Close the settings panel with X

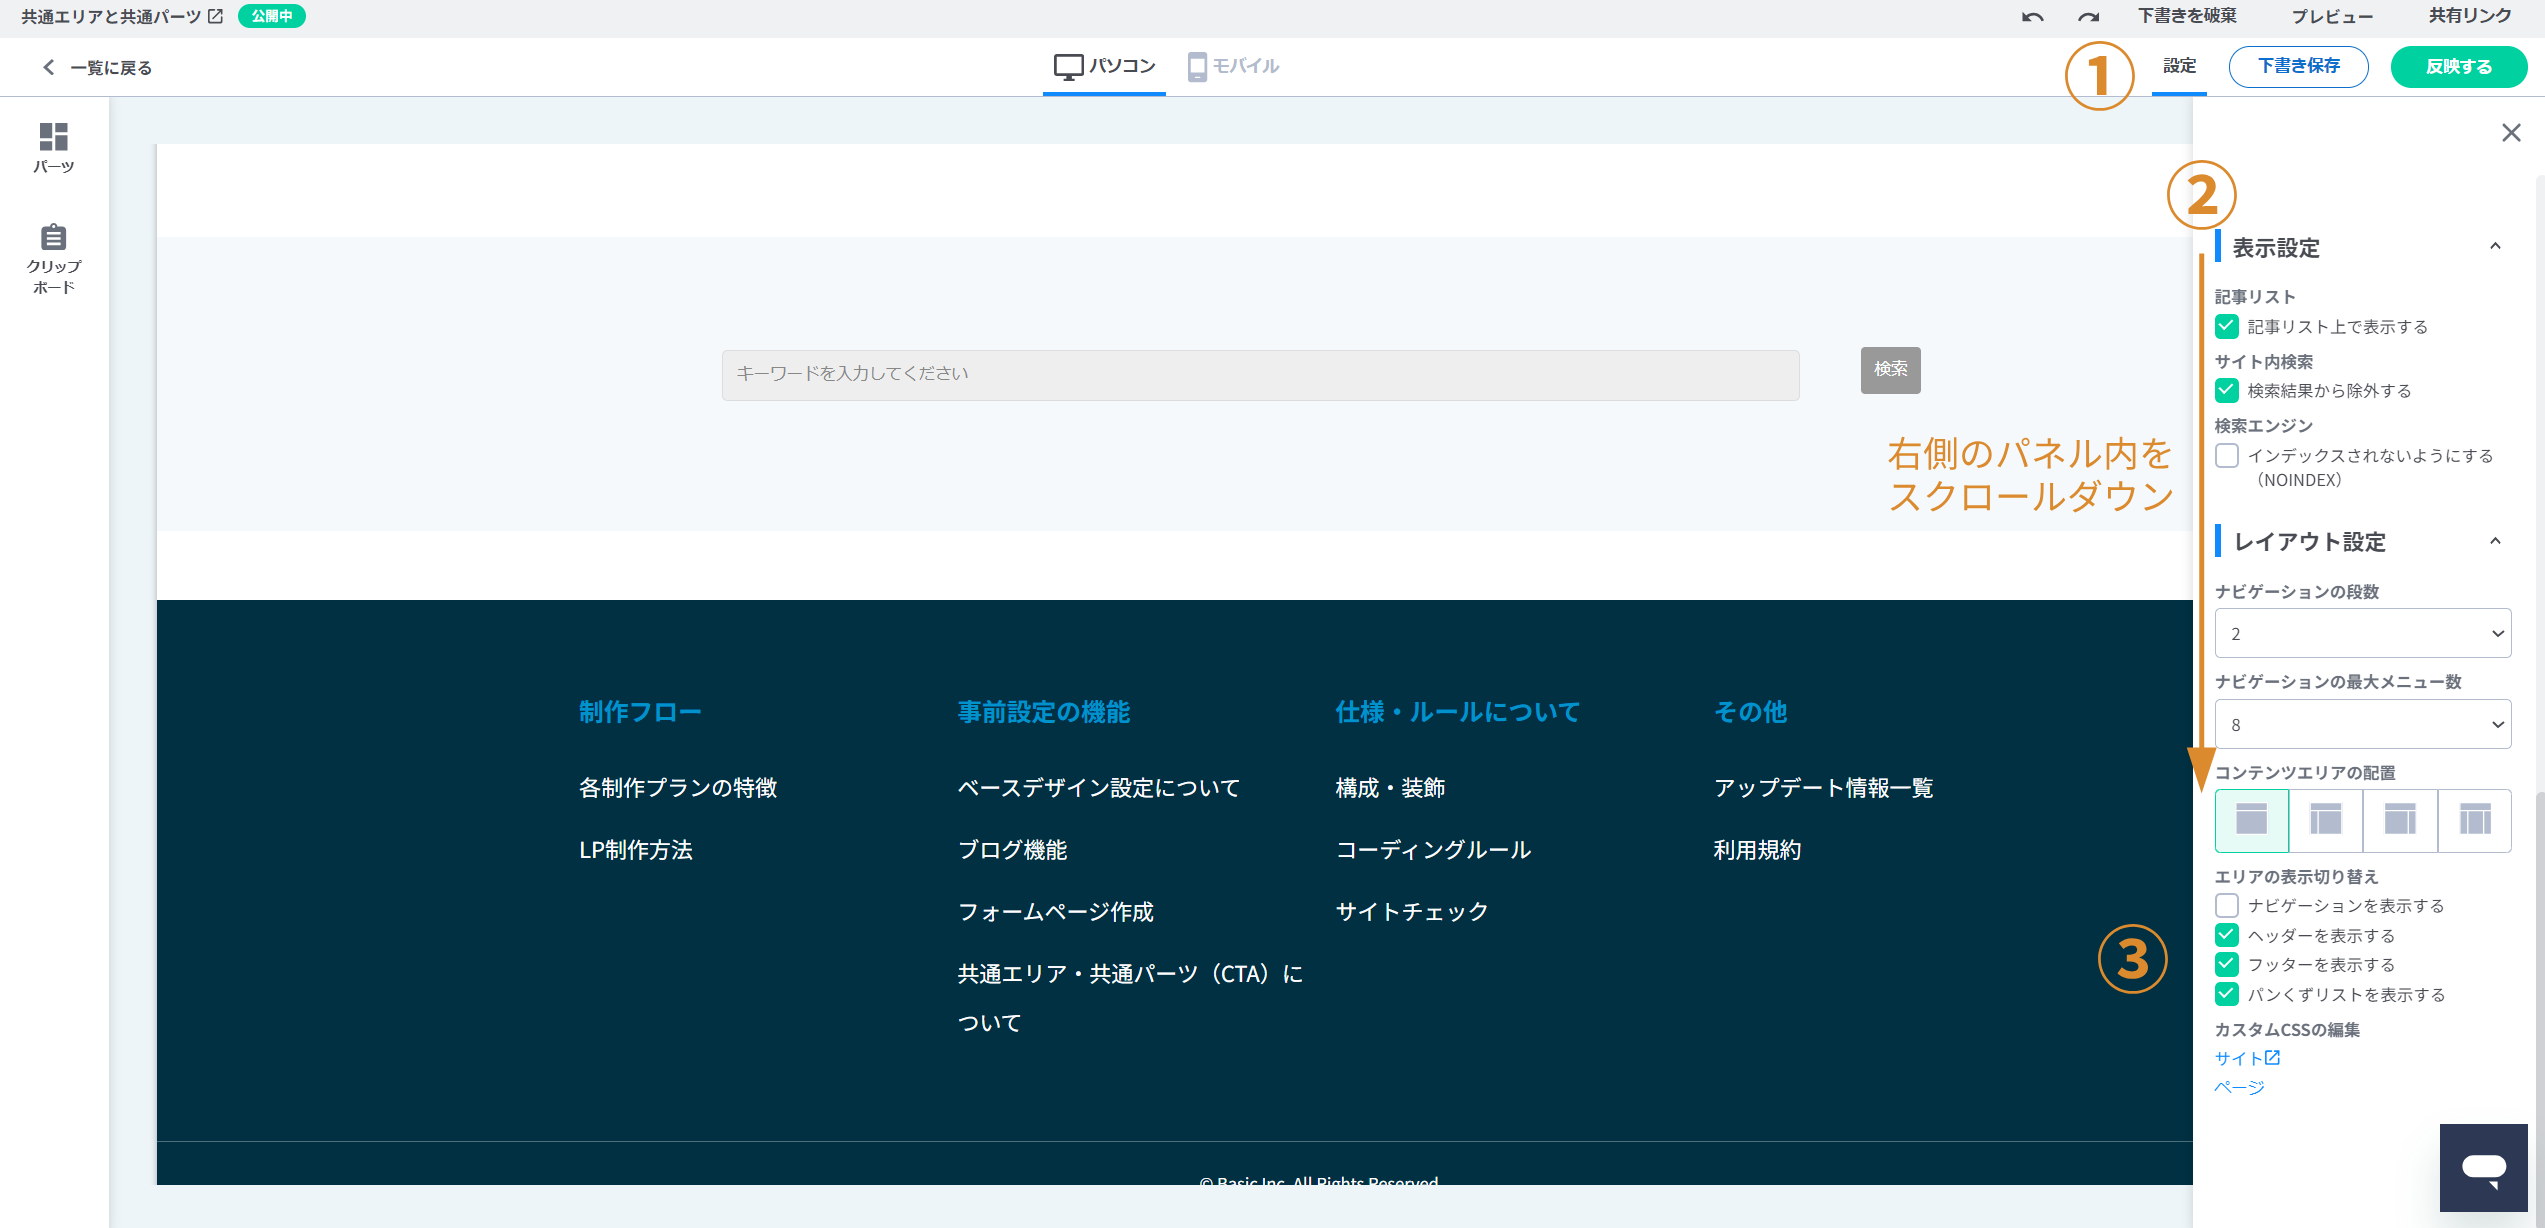[x=2511, y=133]
